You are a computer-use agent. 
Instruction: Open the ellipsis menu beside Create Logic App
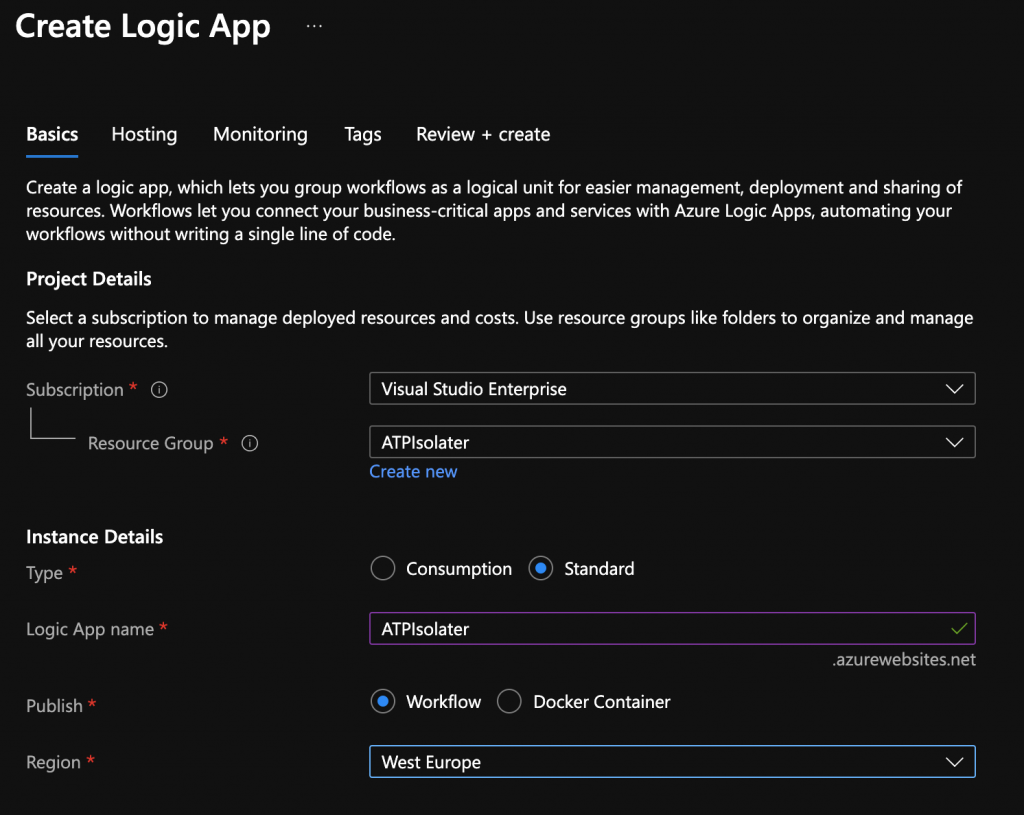coord(314,27)
